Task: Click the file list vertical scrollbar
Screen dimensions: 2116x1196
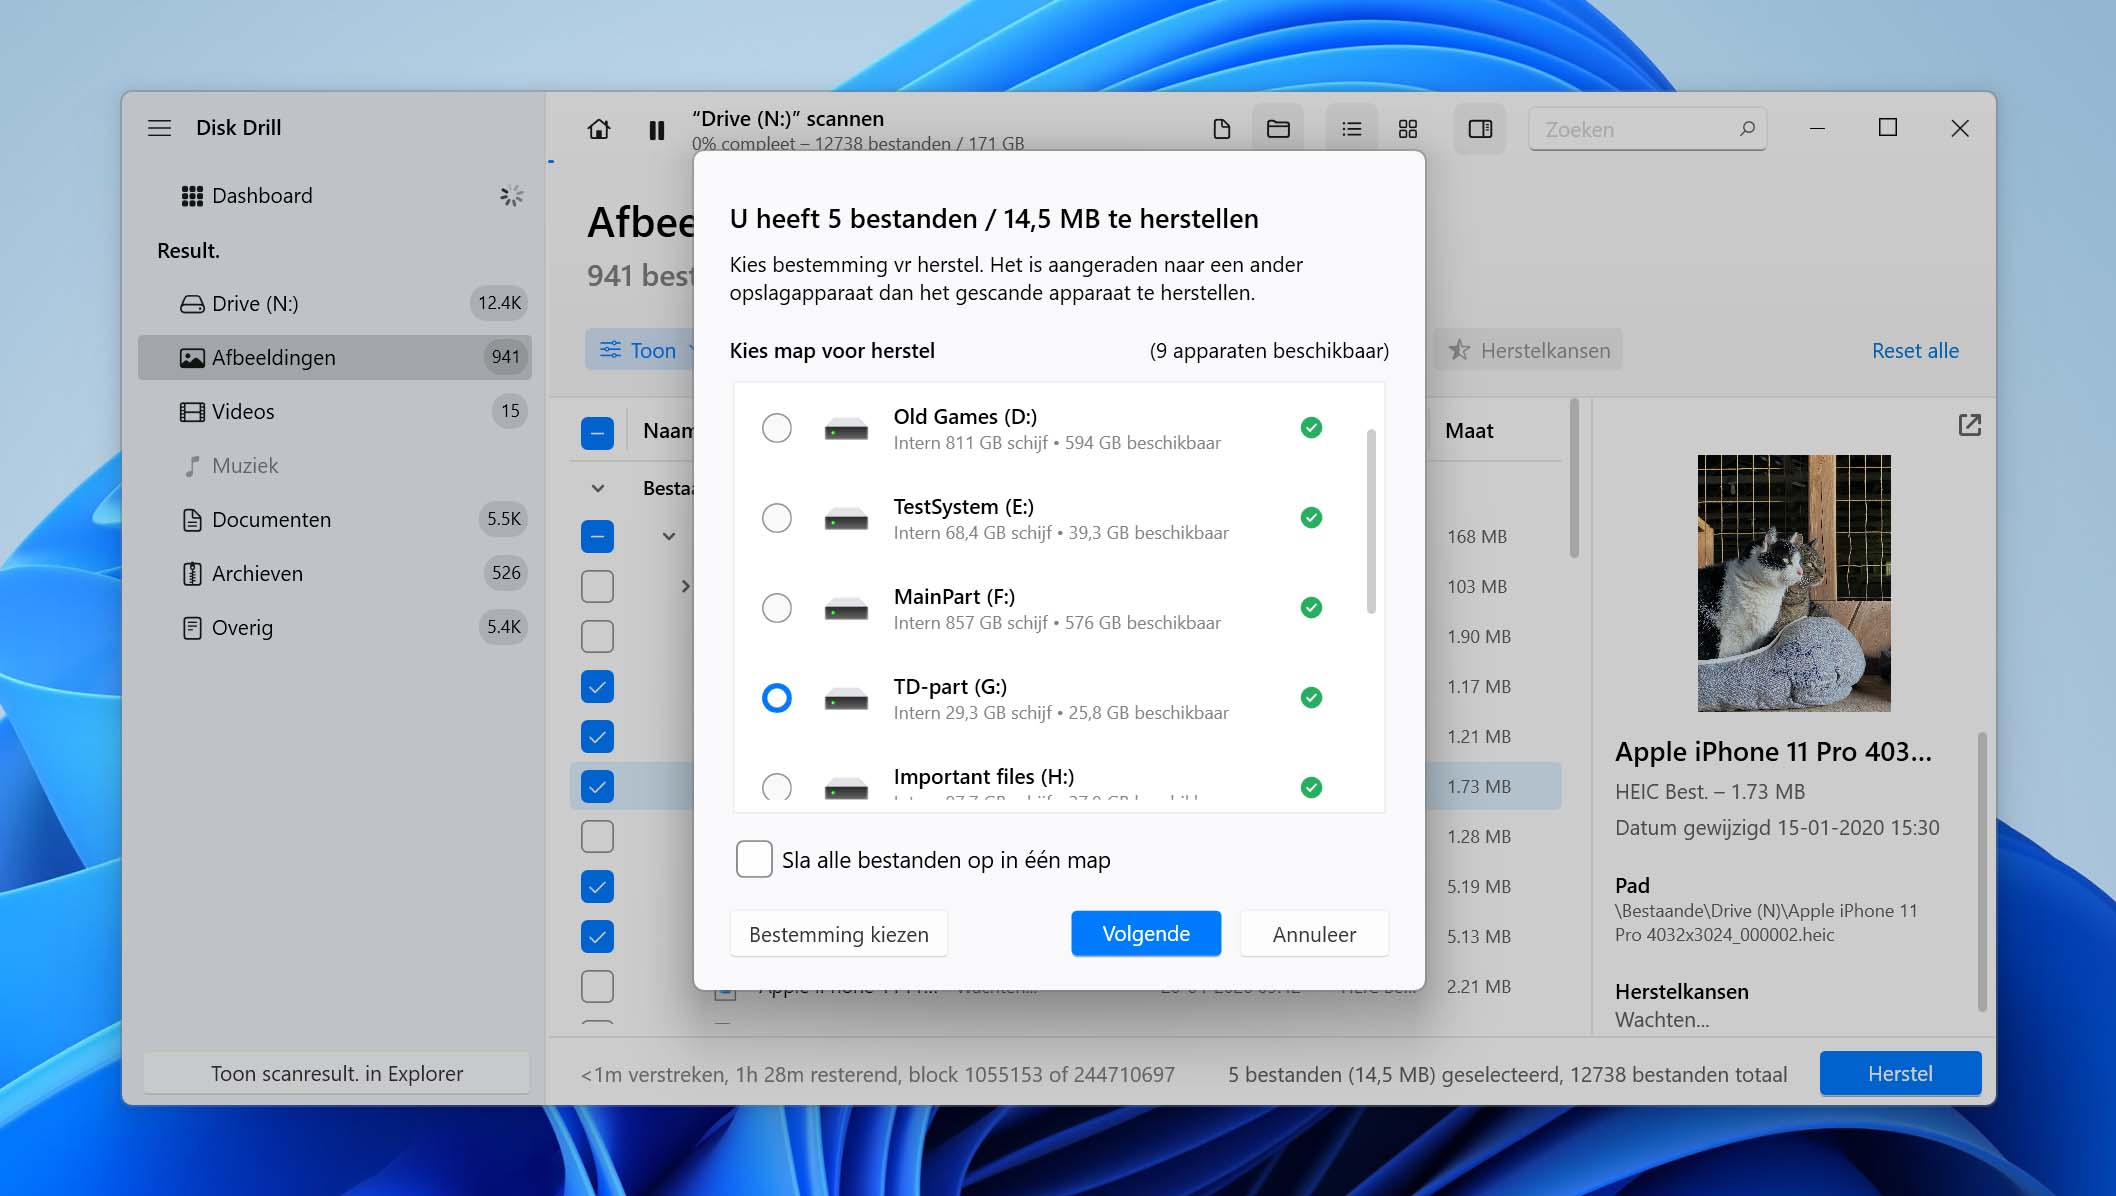Action: point(1574,480)
